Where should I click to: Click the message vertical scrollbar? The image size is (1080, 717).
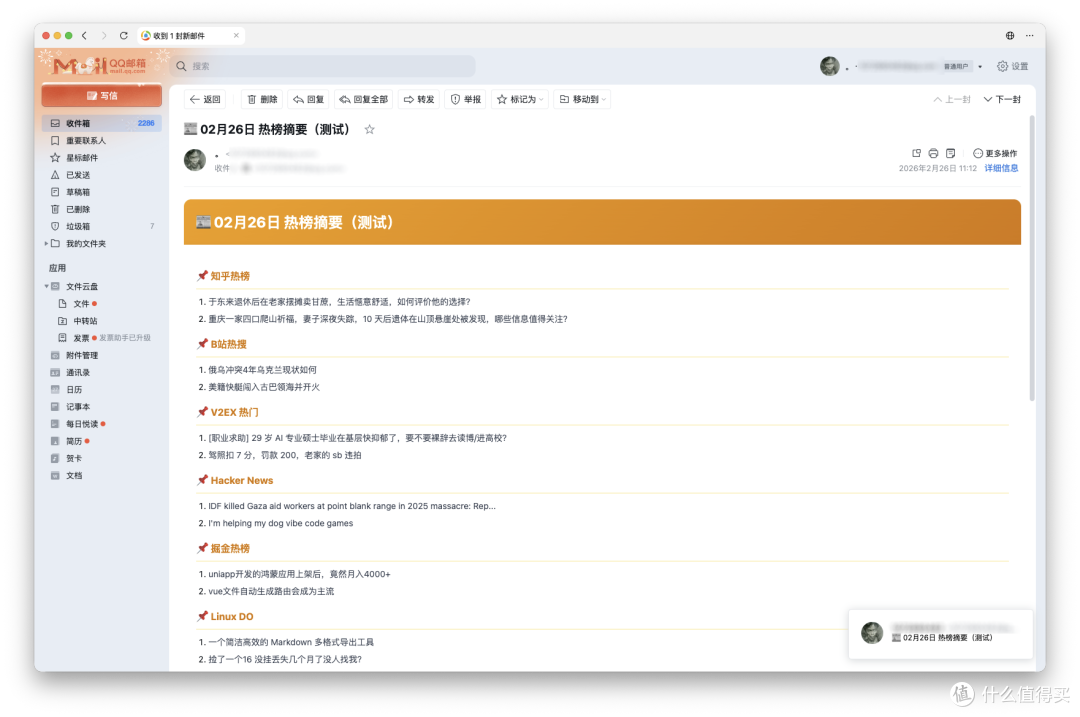click(1032, 259)
